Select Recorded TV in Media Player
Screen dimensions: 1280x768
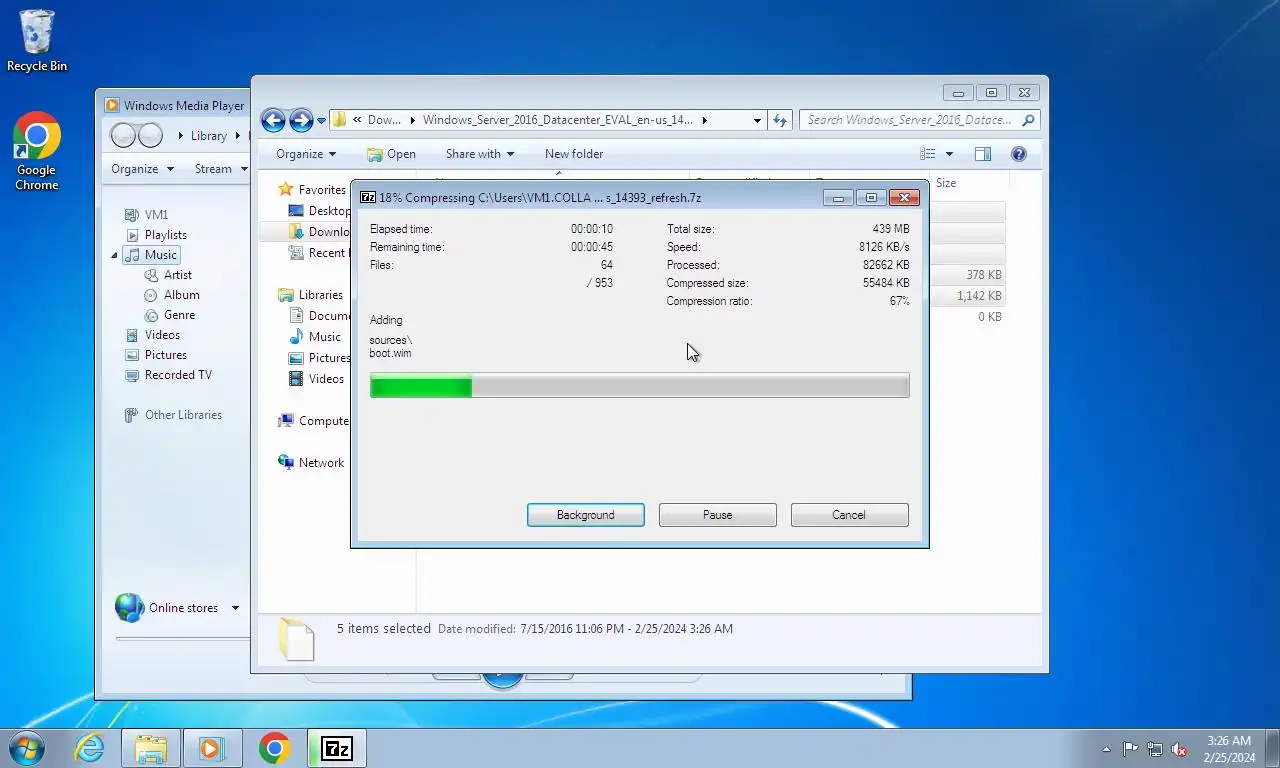tap(168, 375)
